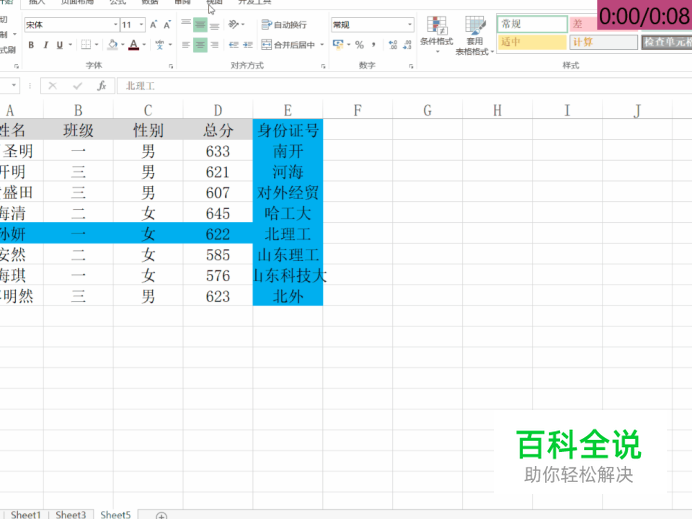
Task: Open 套用表格格式 table format
Action: [474, 35]
